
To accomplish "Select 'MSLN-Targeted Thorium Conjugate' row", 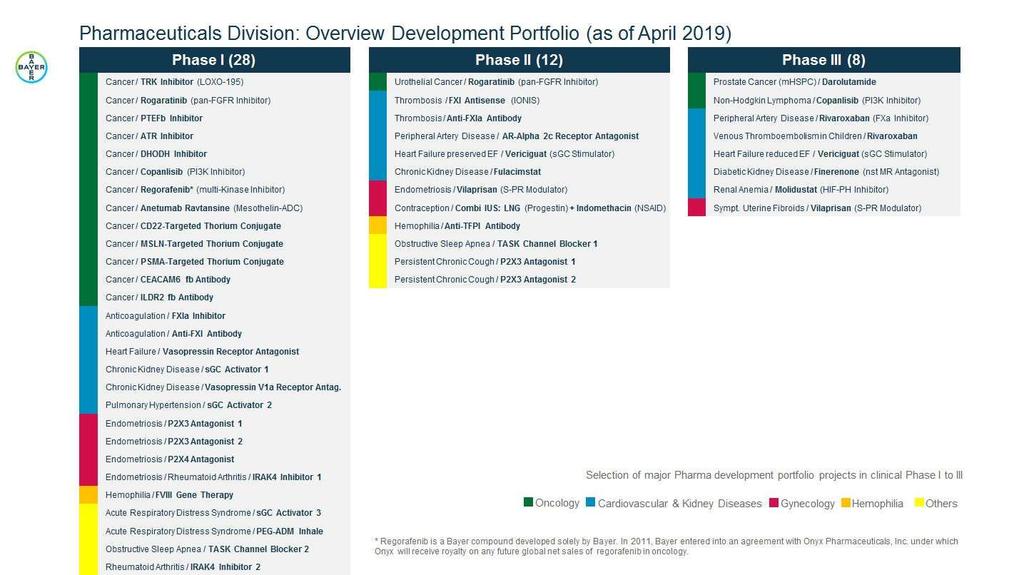I will (x=214, y=244).
